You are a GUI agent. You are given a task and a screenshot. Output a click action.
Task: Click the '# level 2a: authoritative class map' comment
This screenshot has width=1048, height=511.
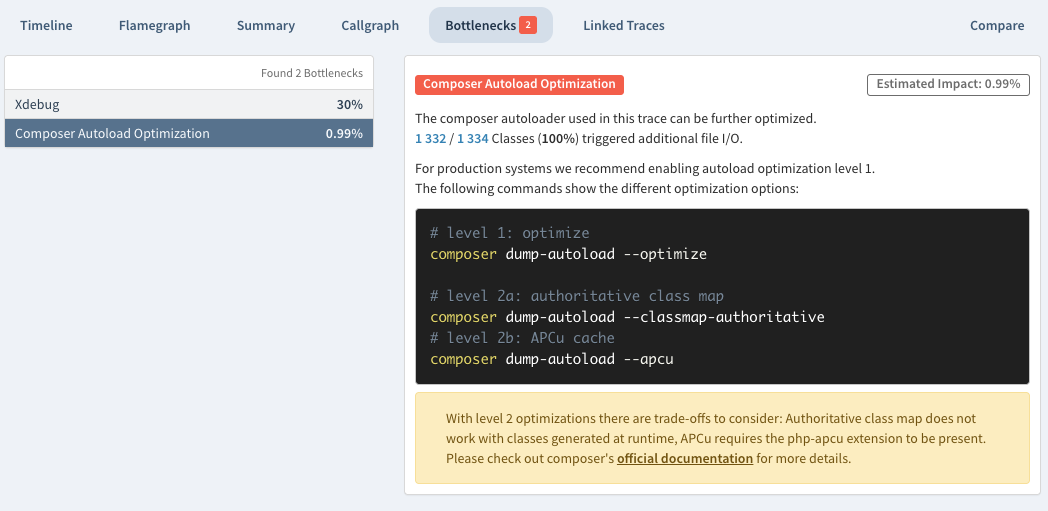click(x=577, y=296)
